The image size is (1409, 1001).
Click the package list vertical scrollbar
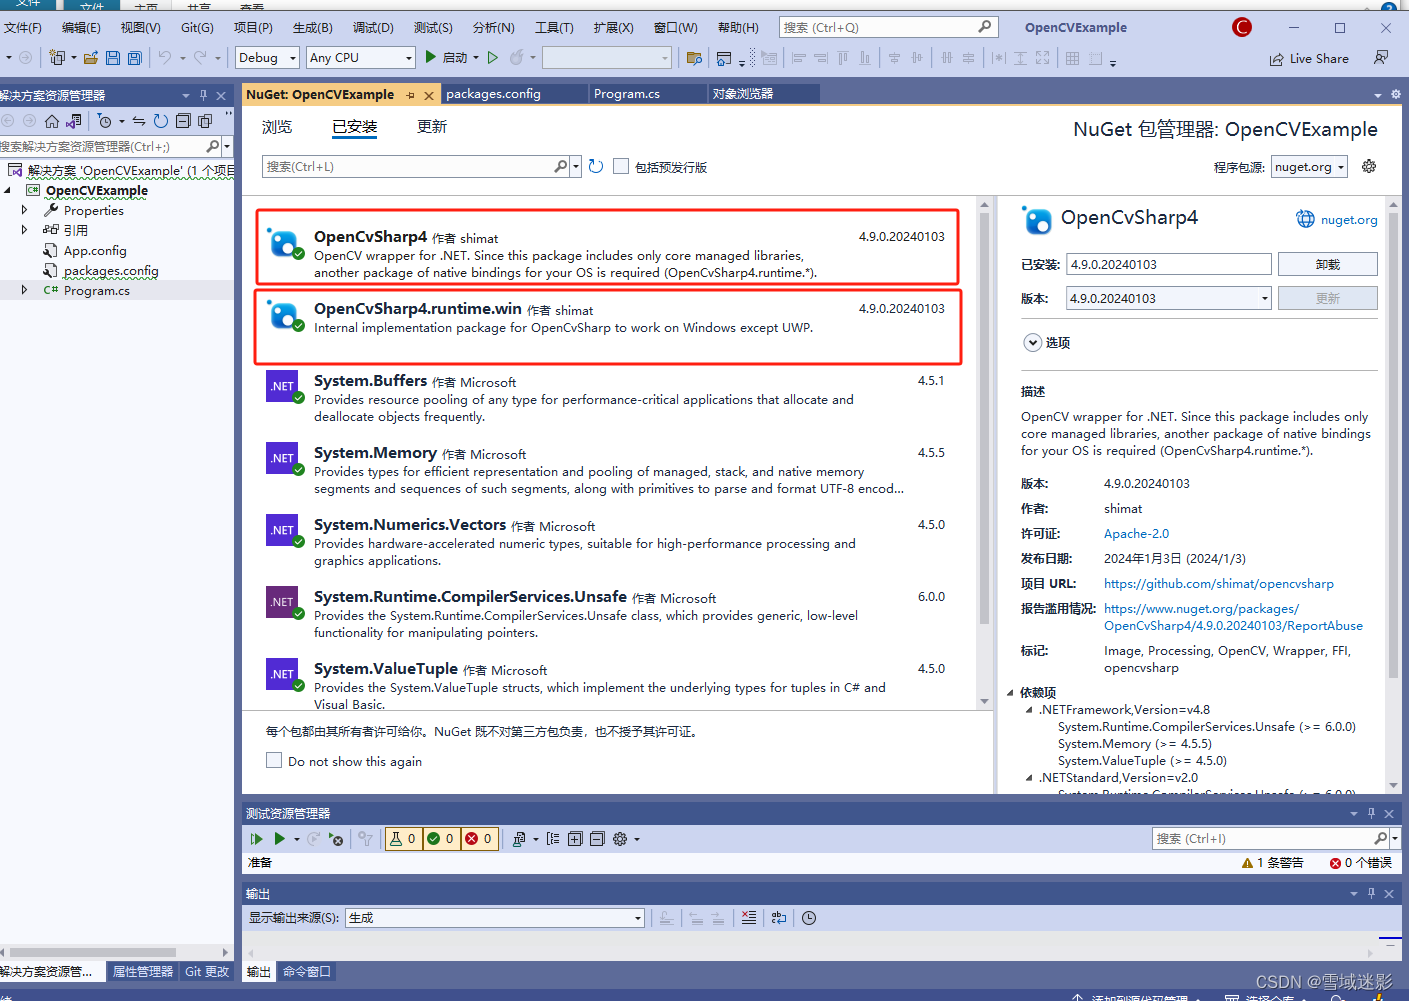(984, 416)
